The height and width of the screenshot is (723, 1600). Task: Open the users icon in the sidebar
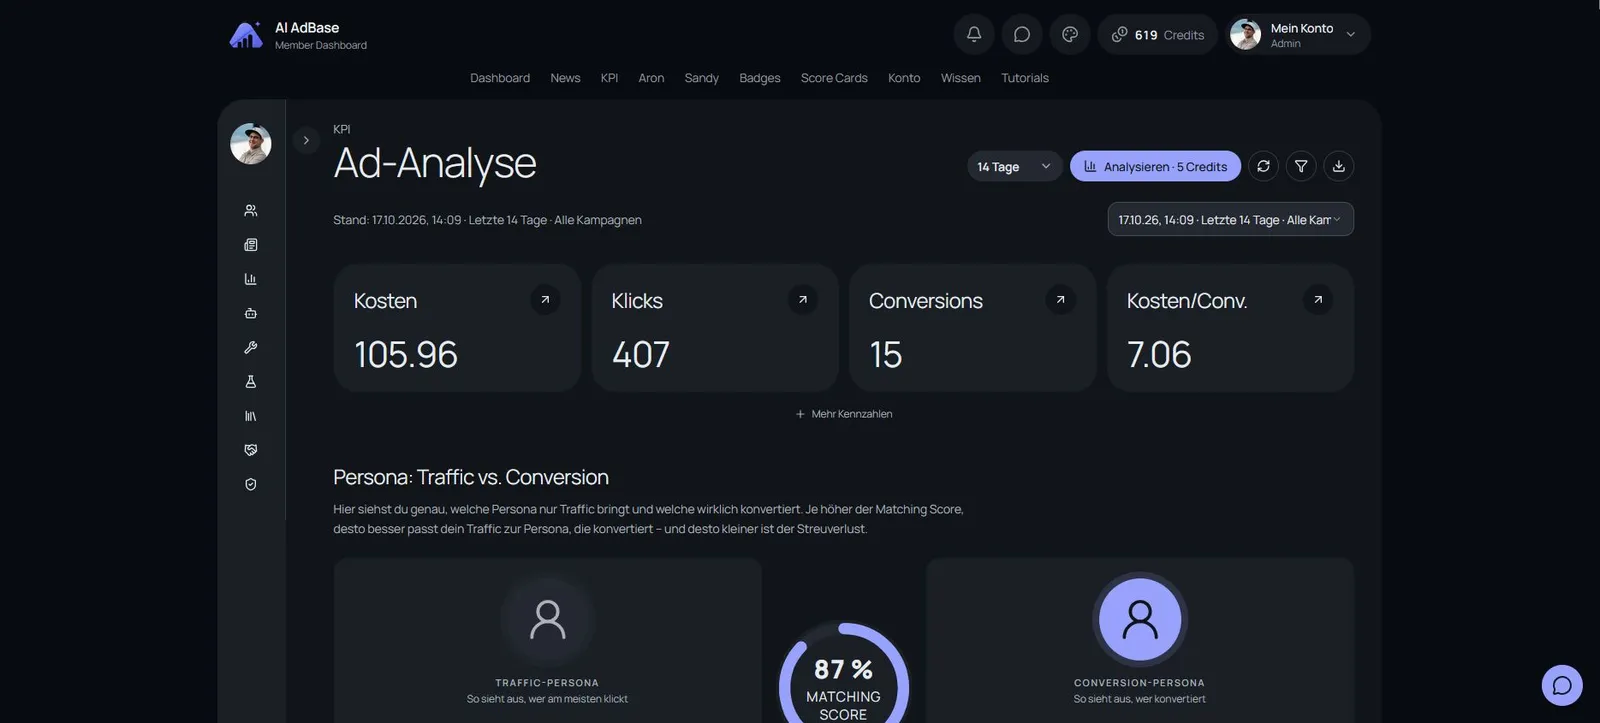(x=251, y=211)
